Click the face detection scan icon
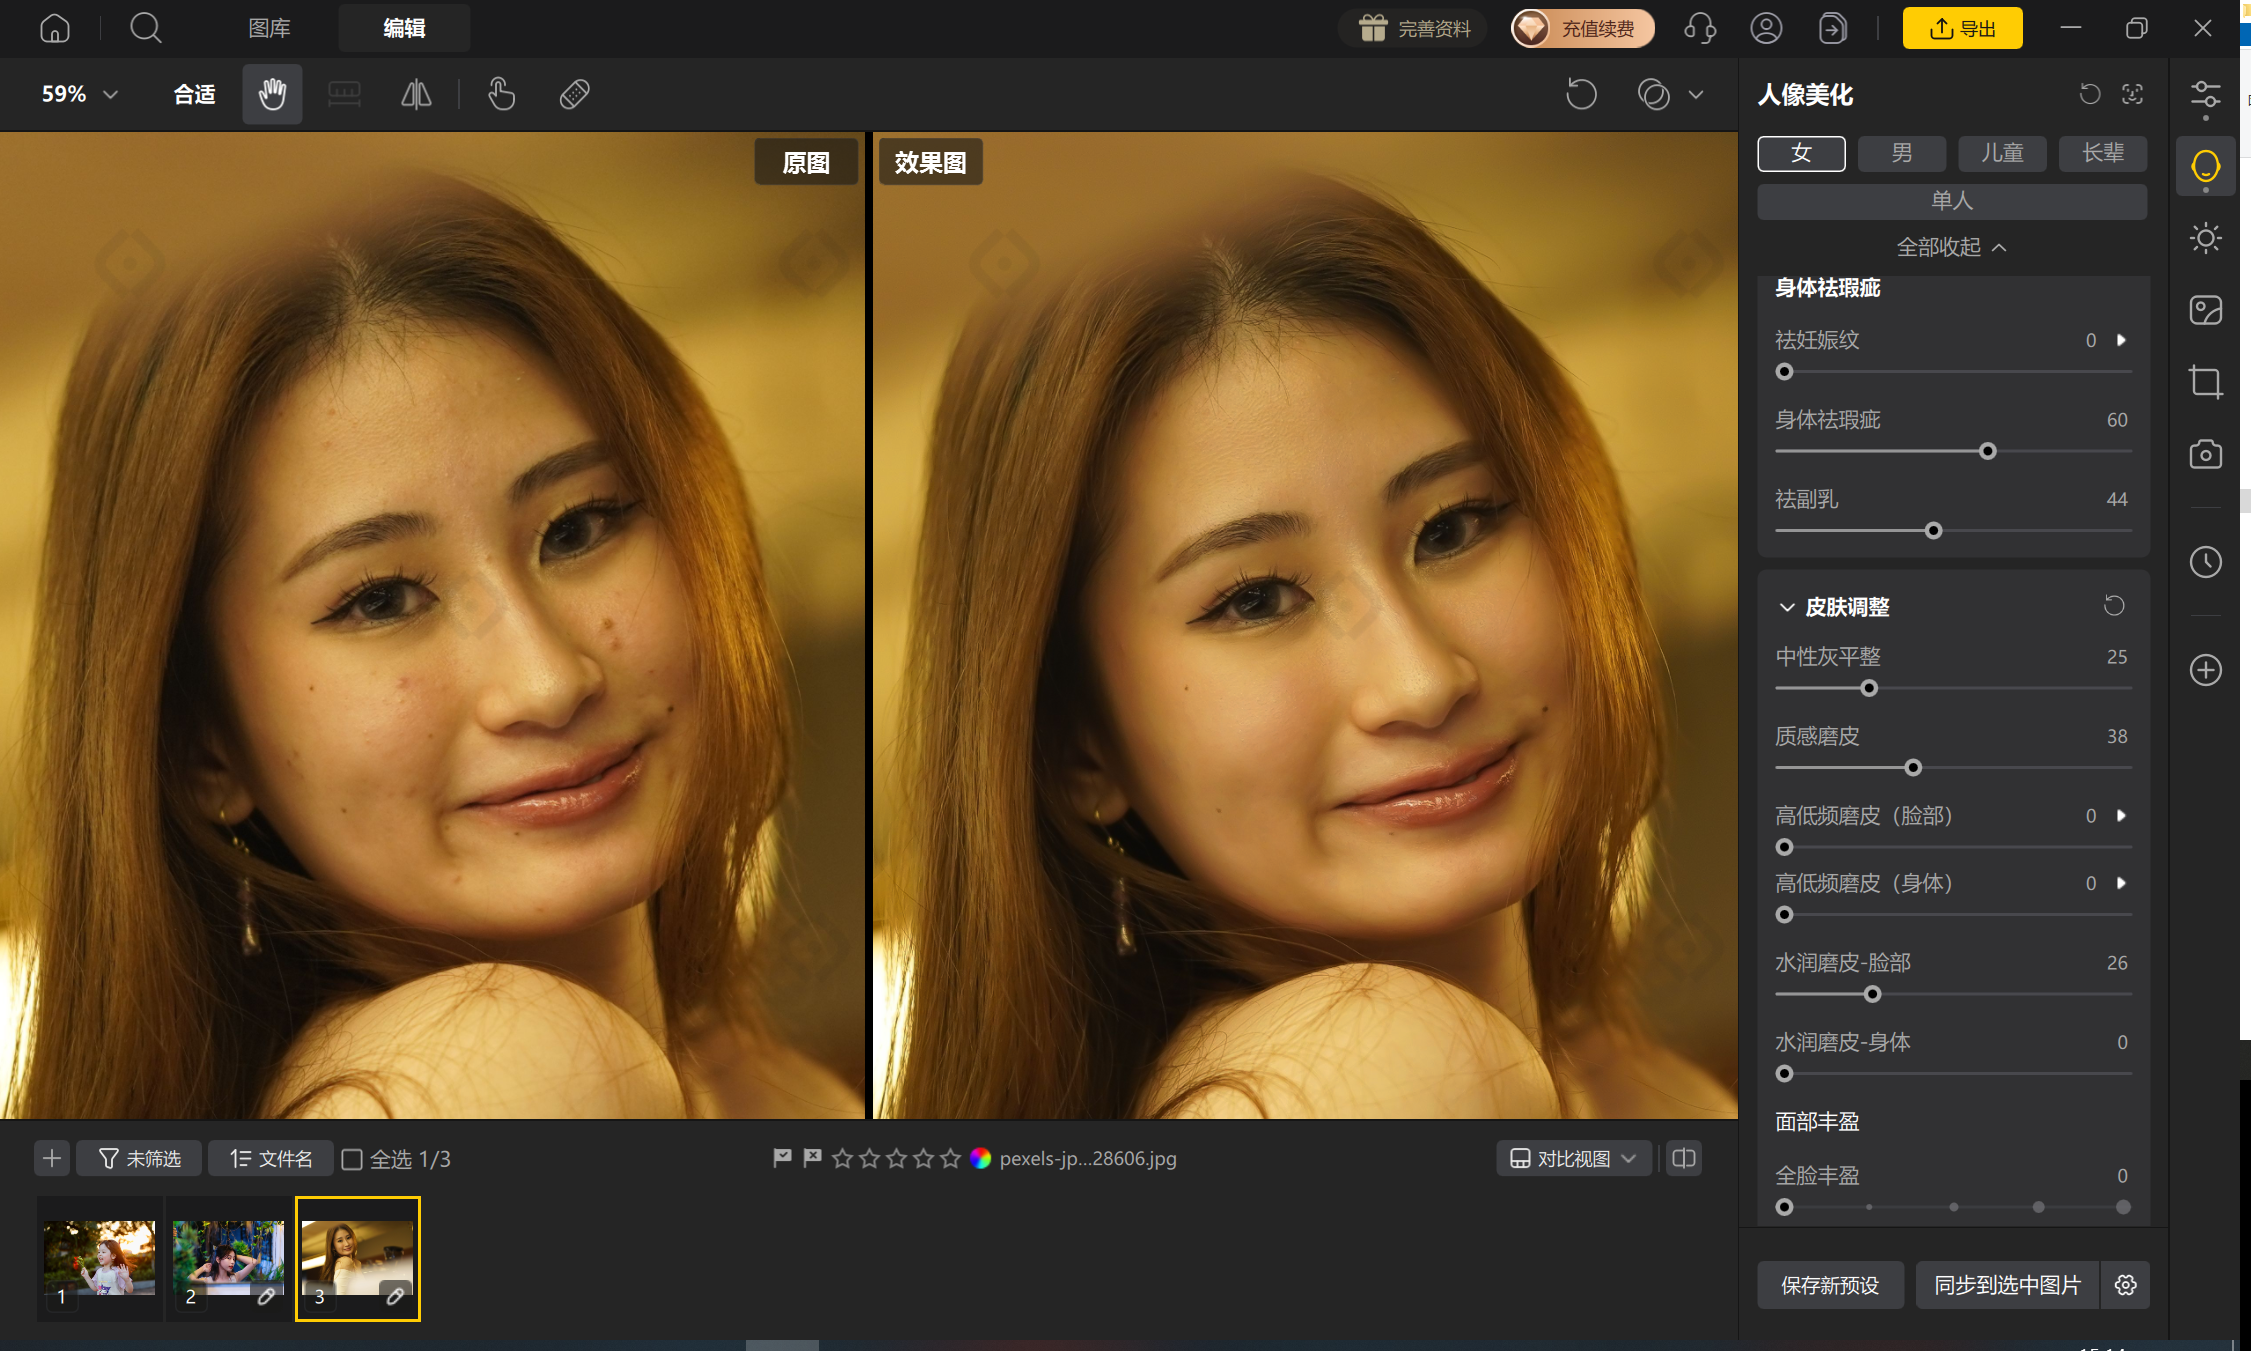Screen dimensions: 2251x1351 point(2132,94)
